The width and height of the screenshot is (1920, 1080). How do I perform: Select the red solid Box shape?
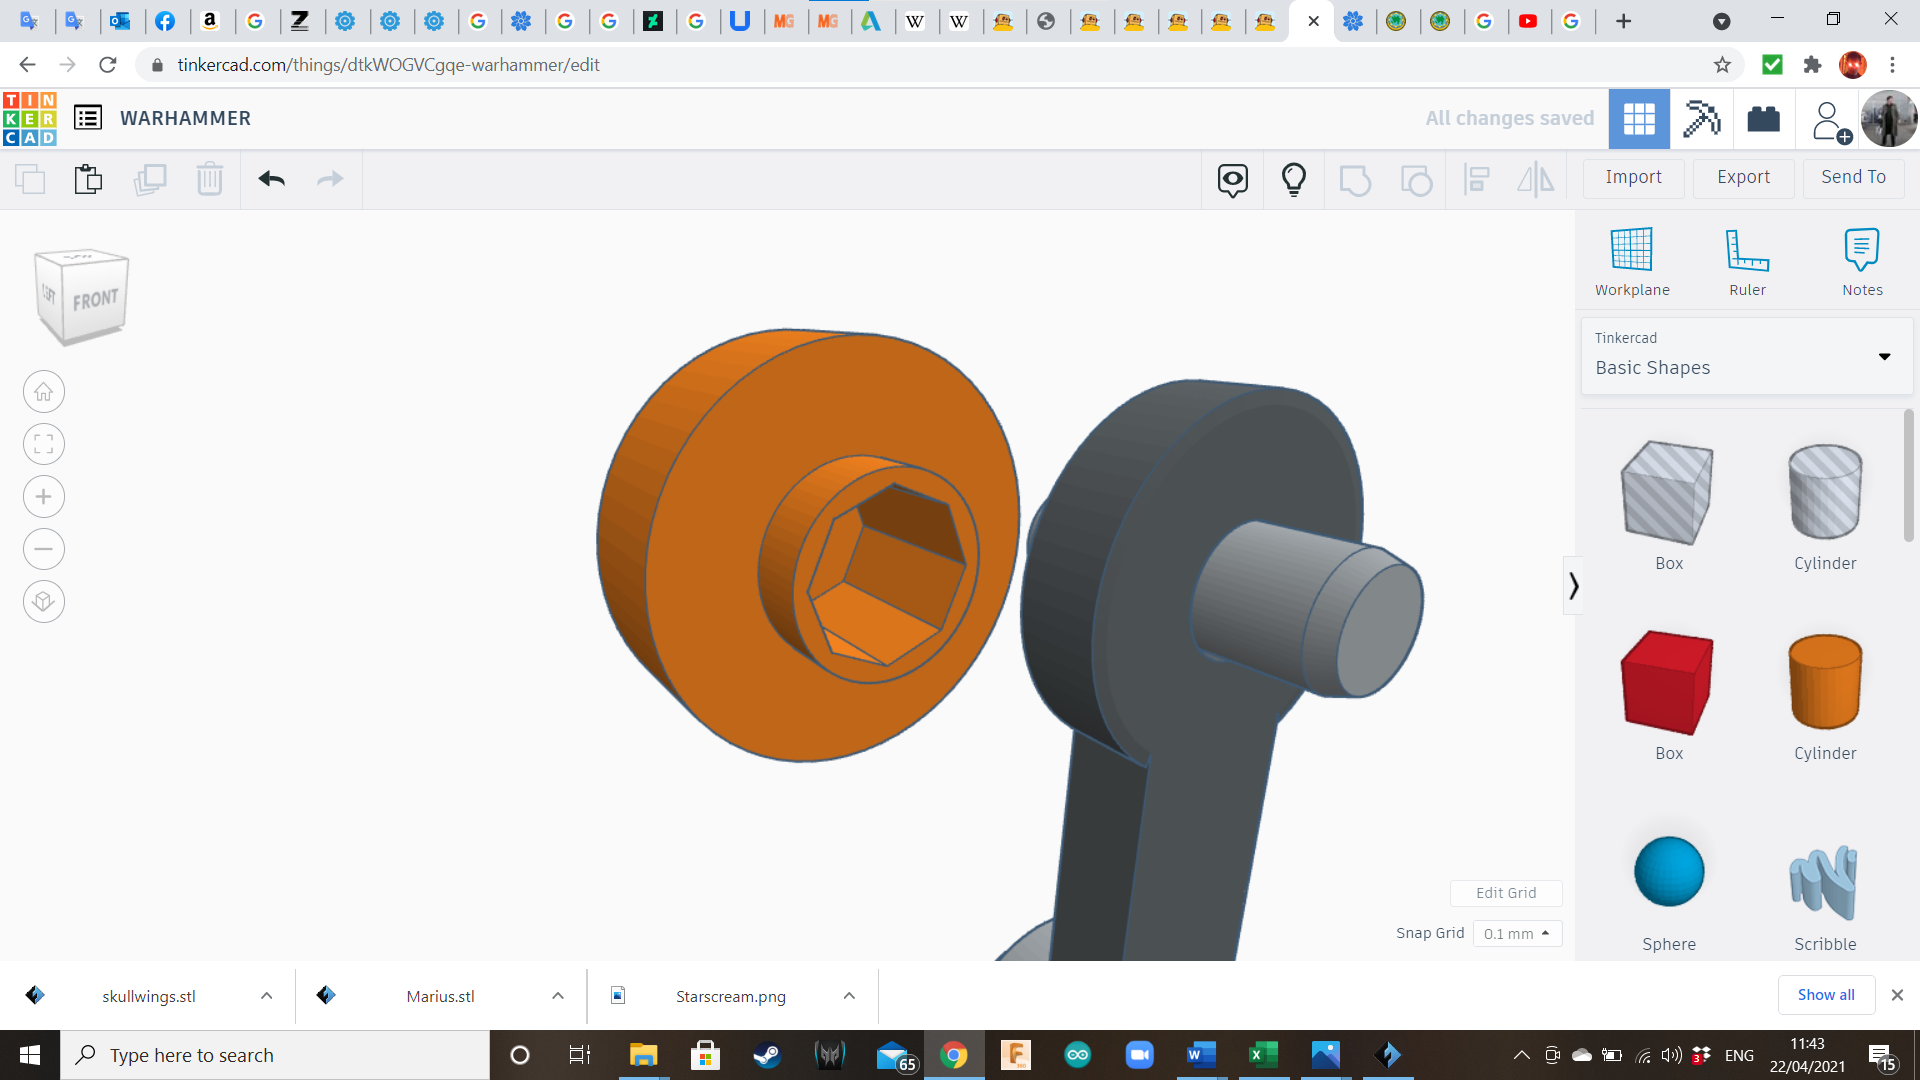tap(1668, 683)
